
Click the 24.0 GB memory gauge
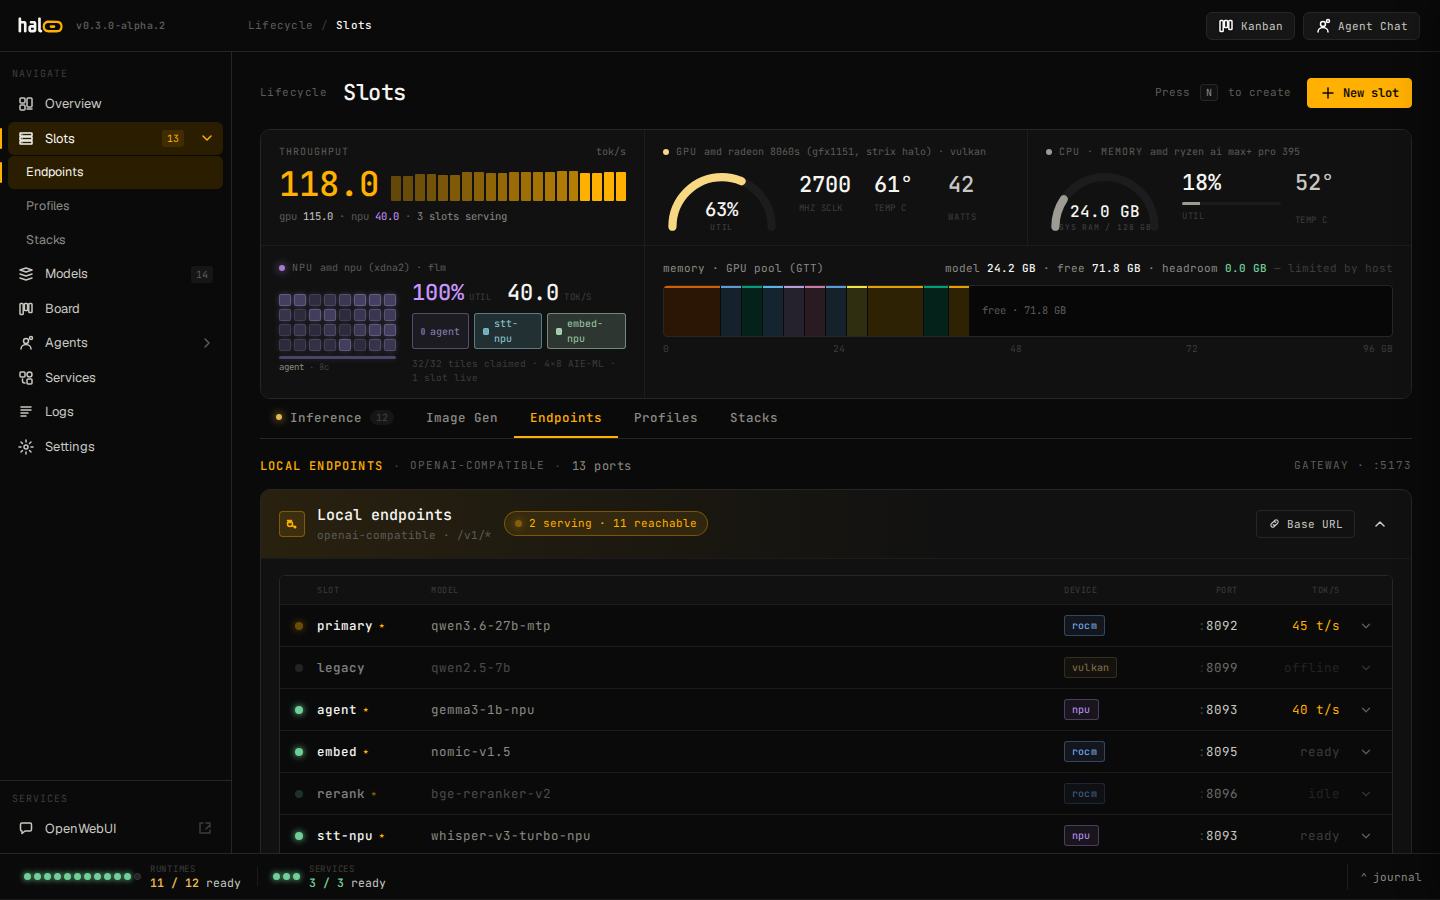coord(1104,204)
